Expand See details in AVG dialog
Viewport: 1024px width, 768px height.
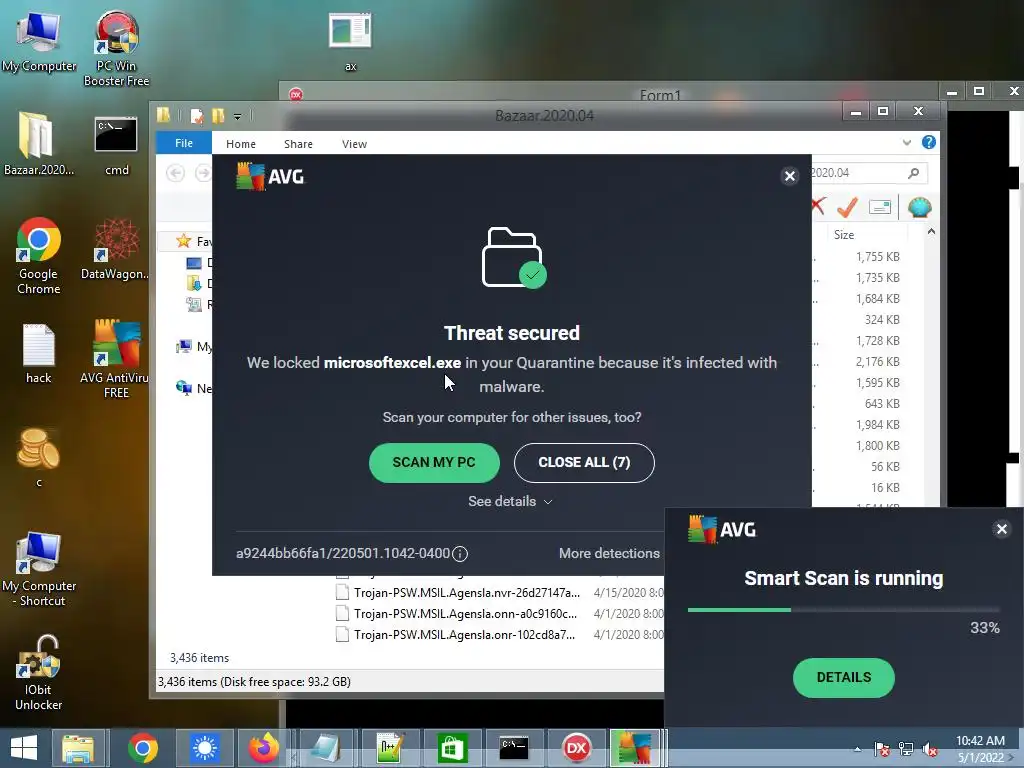510,502
